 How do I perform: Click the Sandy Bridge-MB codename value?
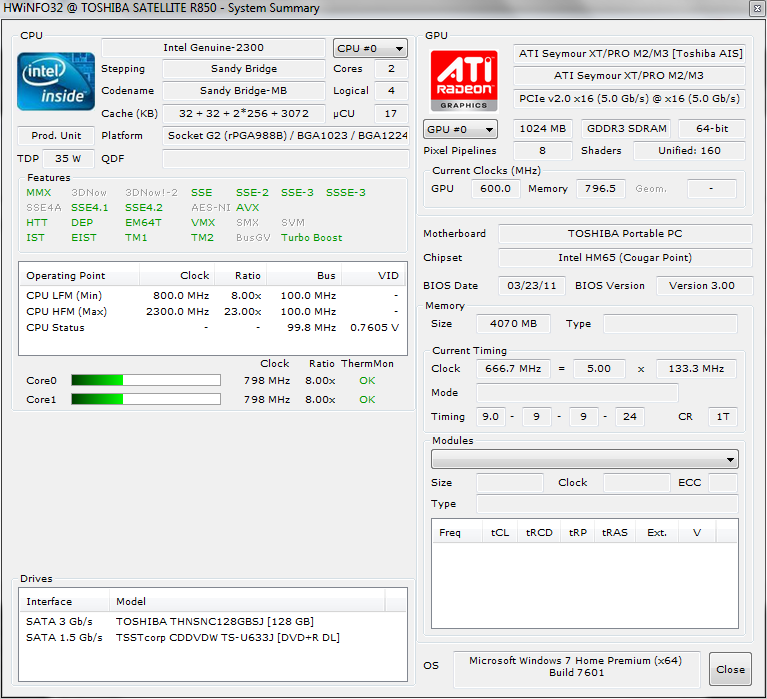coord(244,90)
